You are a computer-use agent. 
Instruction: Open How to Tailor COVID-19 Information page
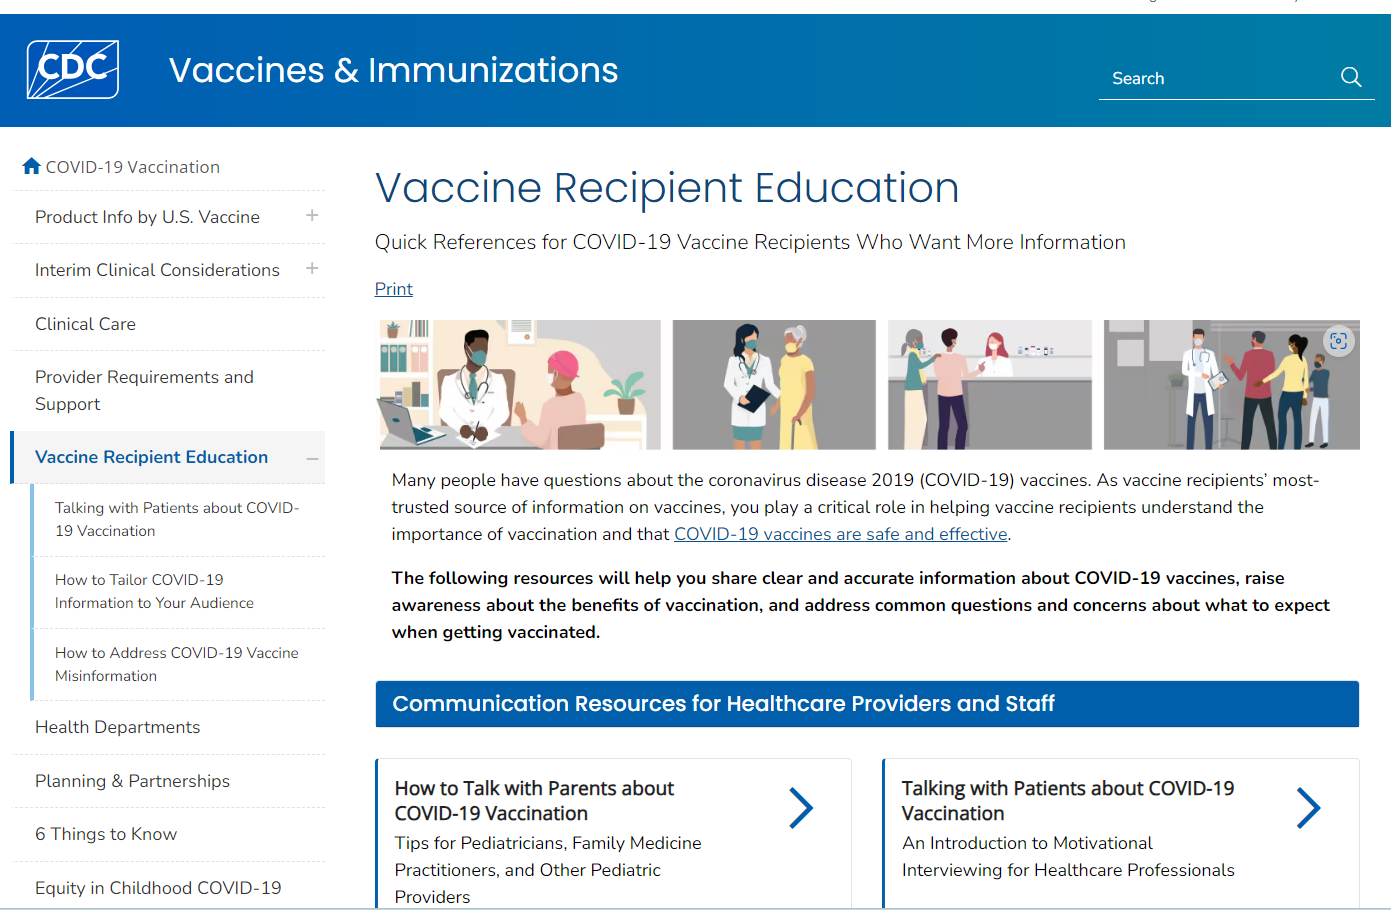(x=153, y=591)
